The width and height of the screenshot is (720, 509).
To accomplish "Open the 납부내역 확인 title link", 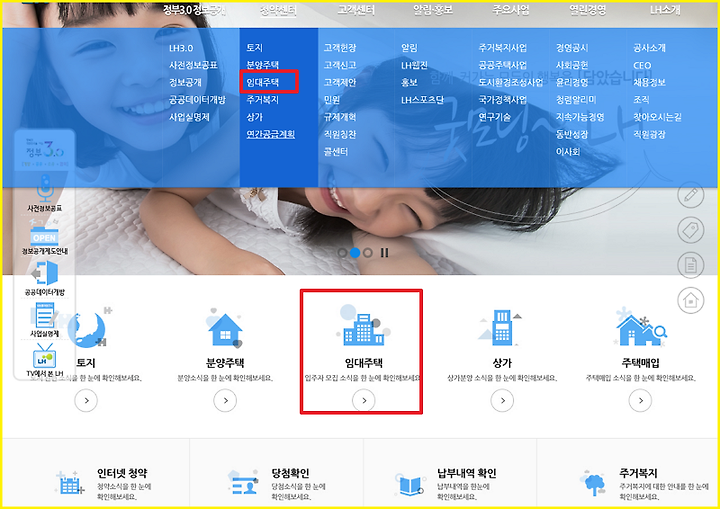I will pos(467,473).
